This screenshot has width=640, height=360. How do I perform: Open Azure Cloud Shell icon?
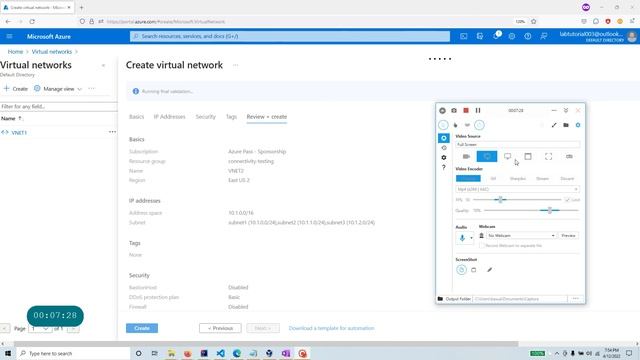(x=464, y=36)
